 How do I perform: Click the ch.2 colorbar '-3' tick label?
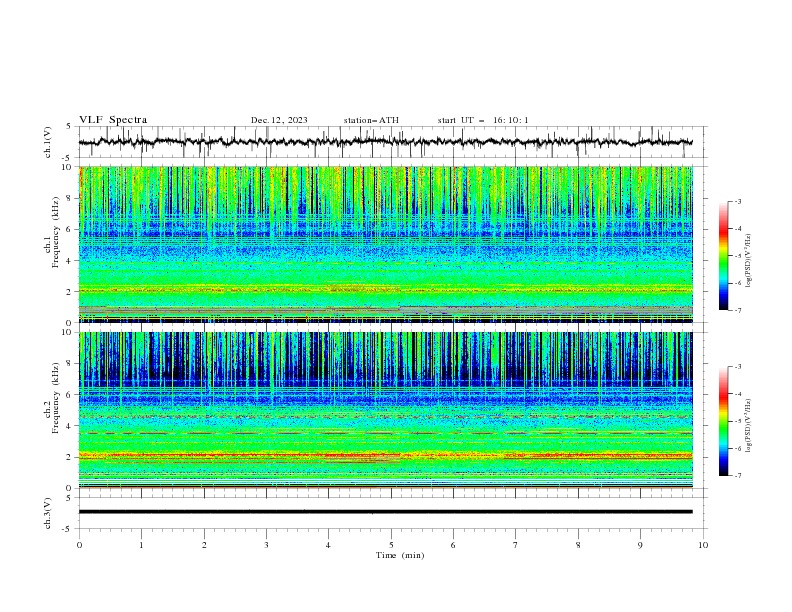(737, 367)
